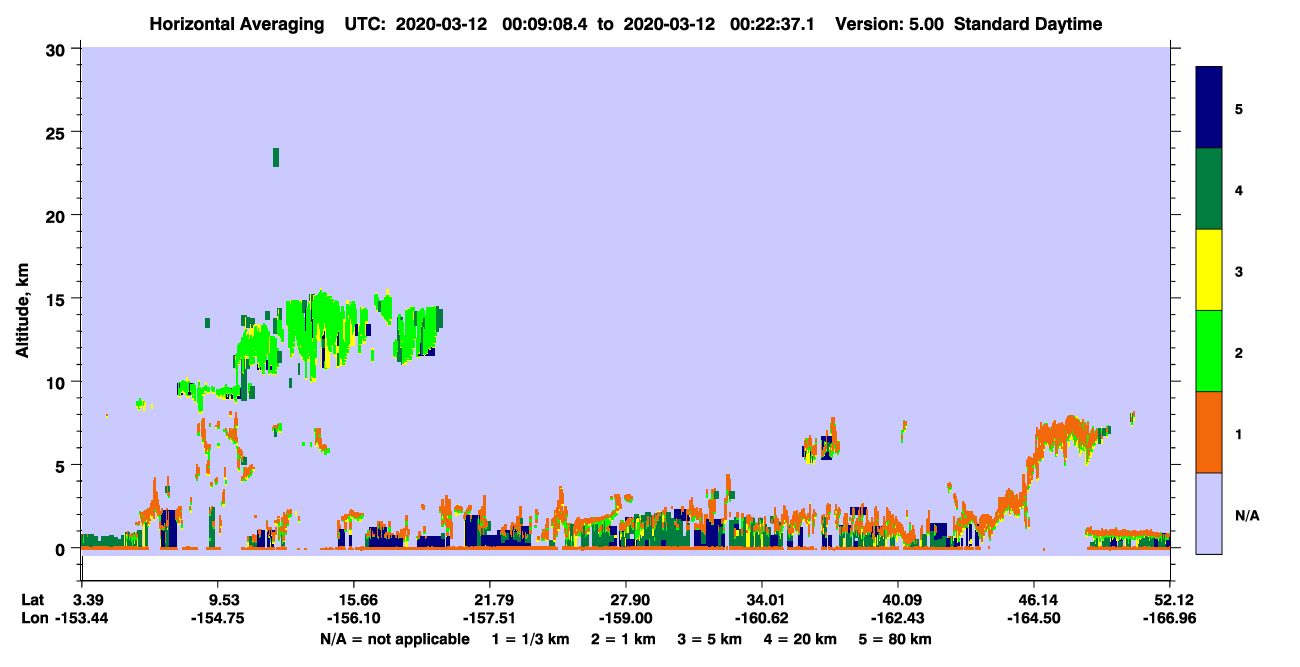
Task: Click legend entry '1 = 1/3 km'
Action: tap(531, 639)
